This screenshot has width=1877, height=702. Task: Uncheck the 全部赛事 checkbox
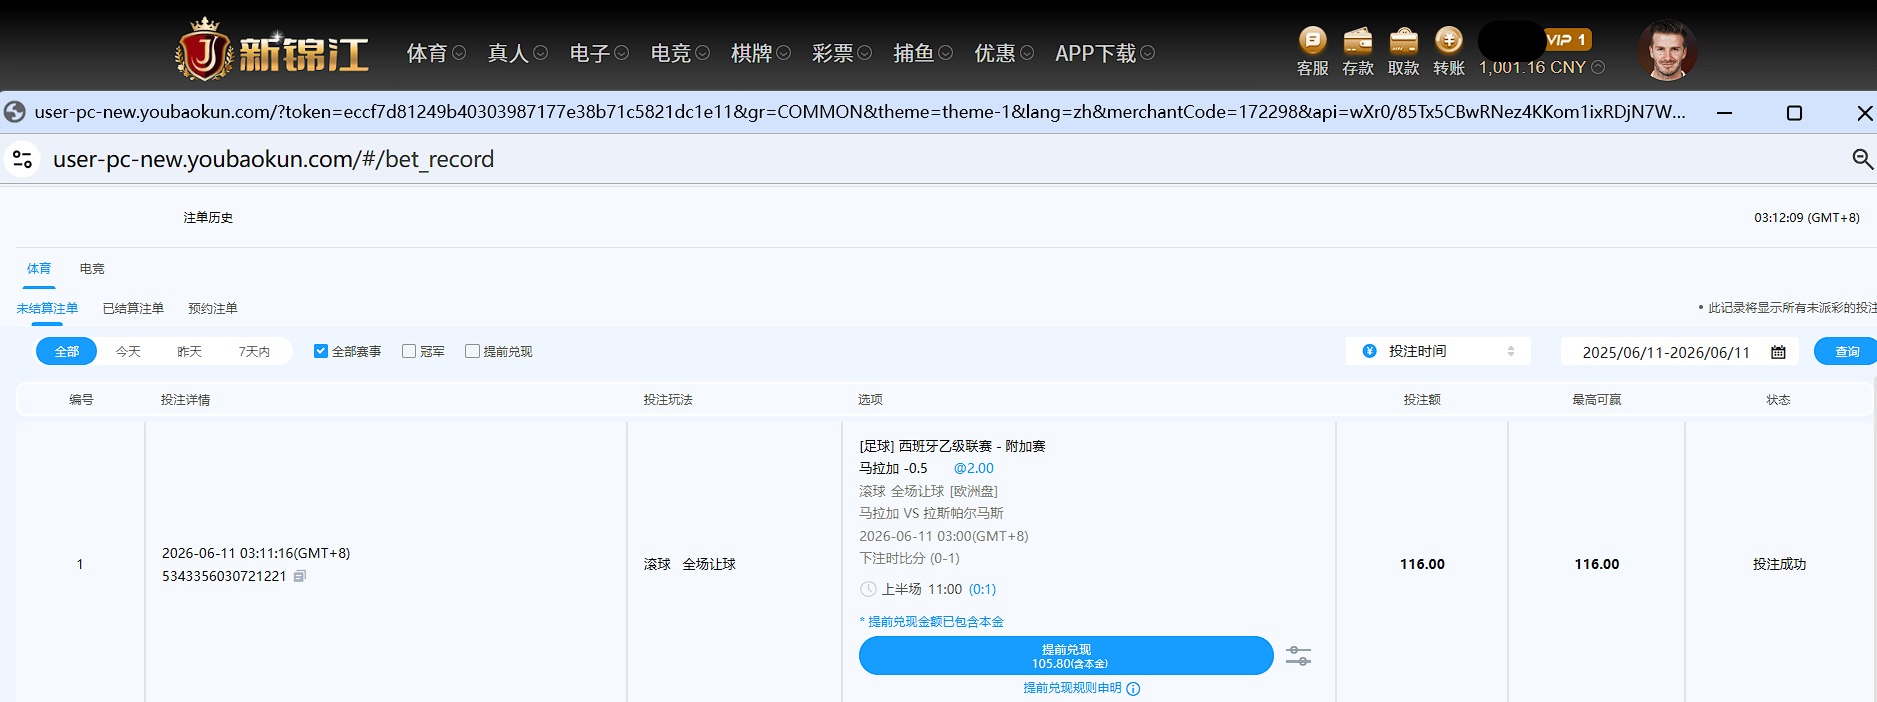click(321, 351)
